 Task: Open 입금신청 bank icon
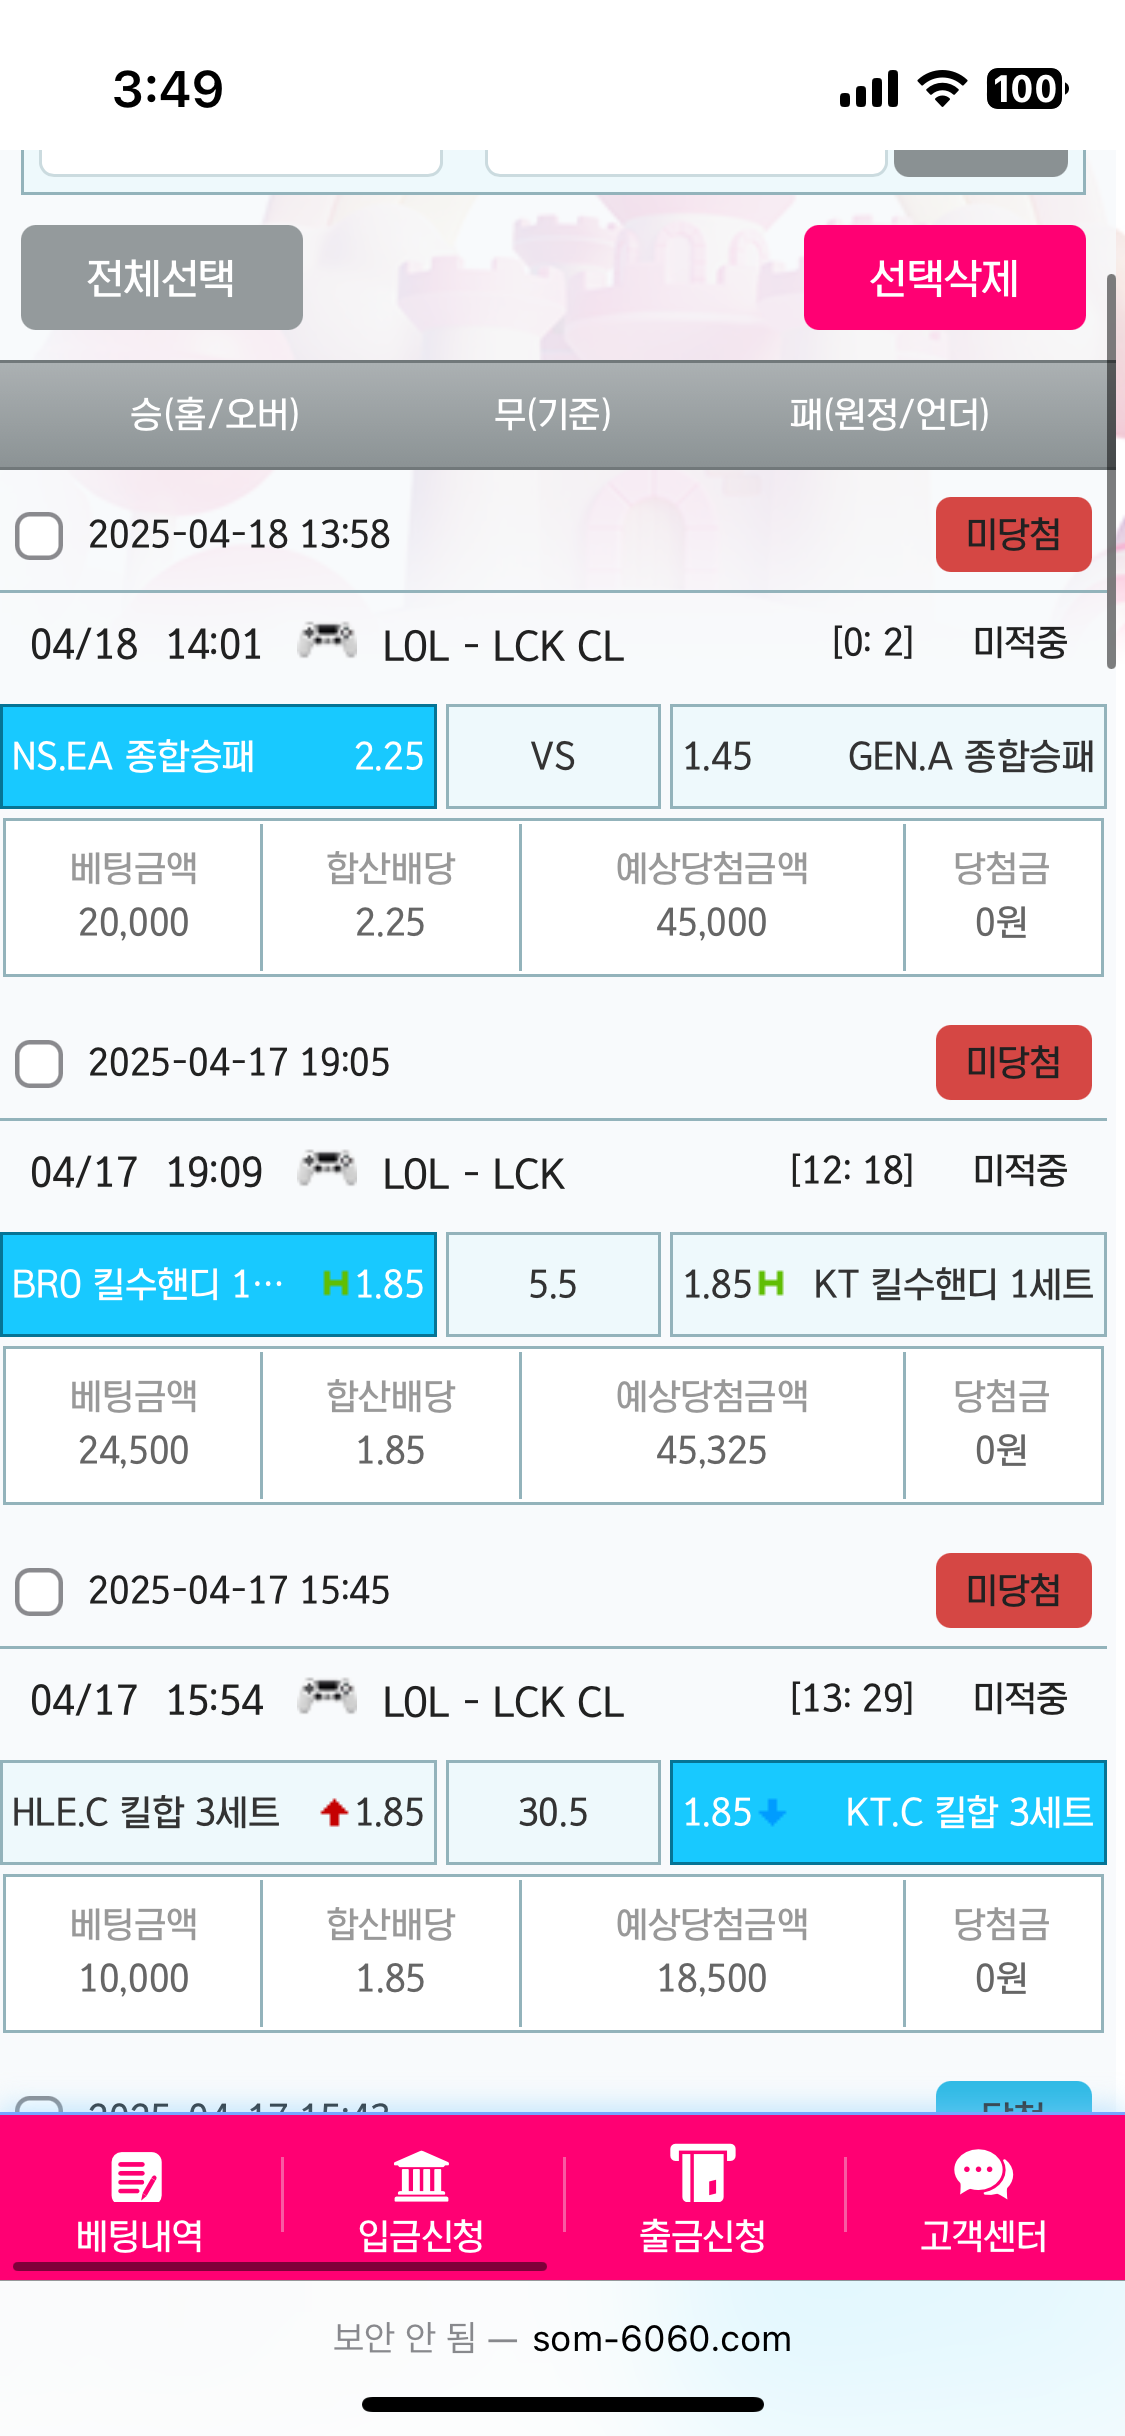(x=421, y=2176)
